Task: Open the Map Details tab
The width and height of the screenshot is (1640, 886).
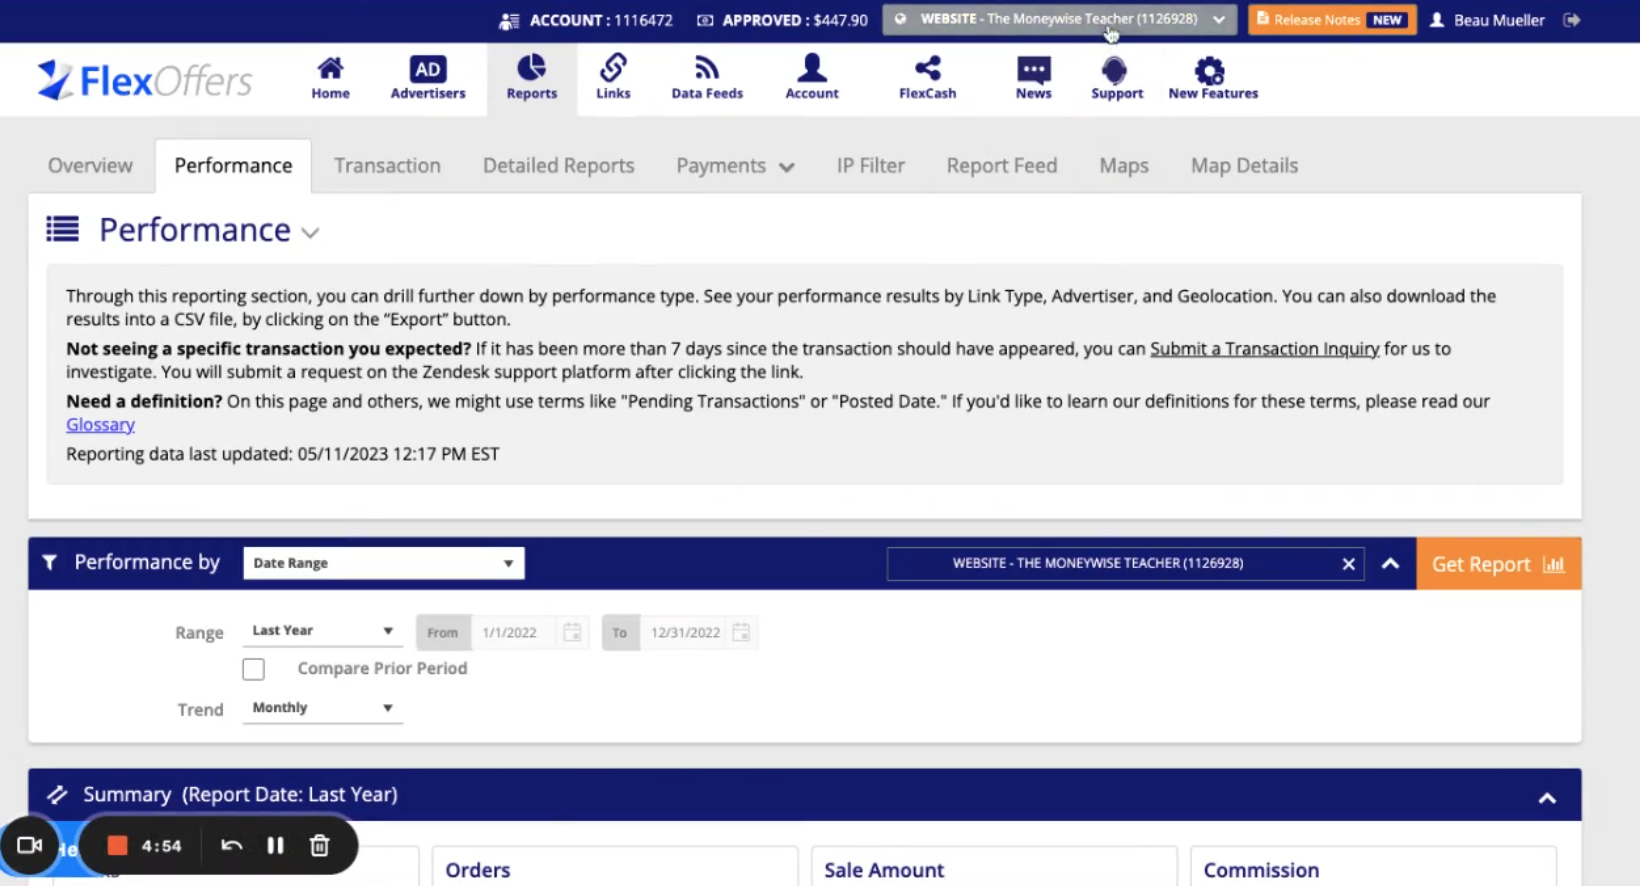Action: coord(1244,166)
